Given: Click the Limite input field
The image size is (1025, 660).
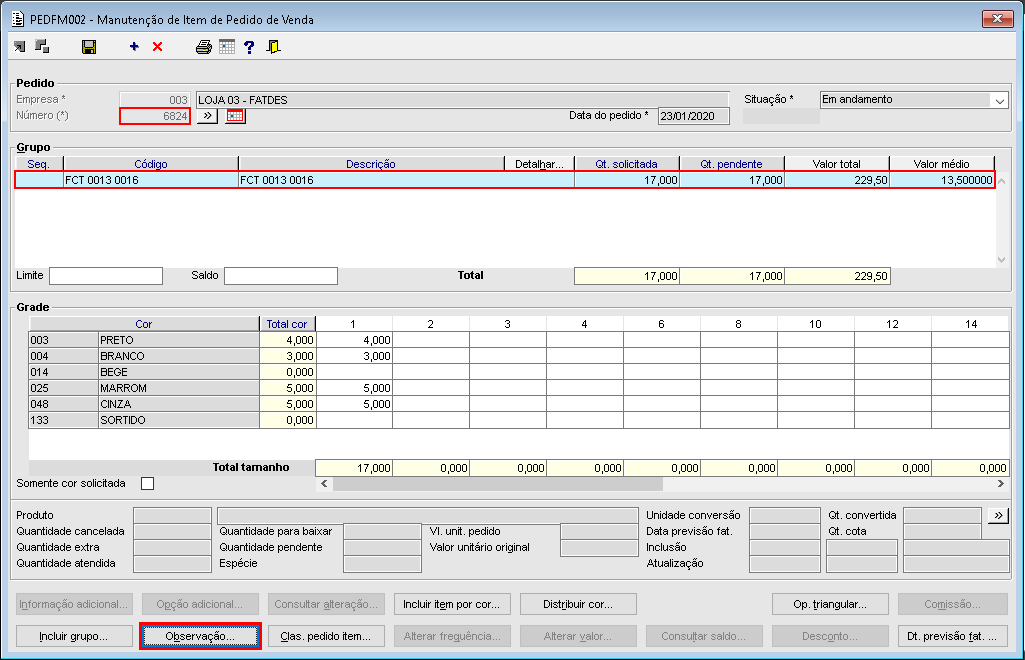Looking at the screenshot, I should [106, 276].
